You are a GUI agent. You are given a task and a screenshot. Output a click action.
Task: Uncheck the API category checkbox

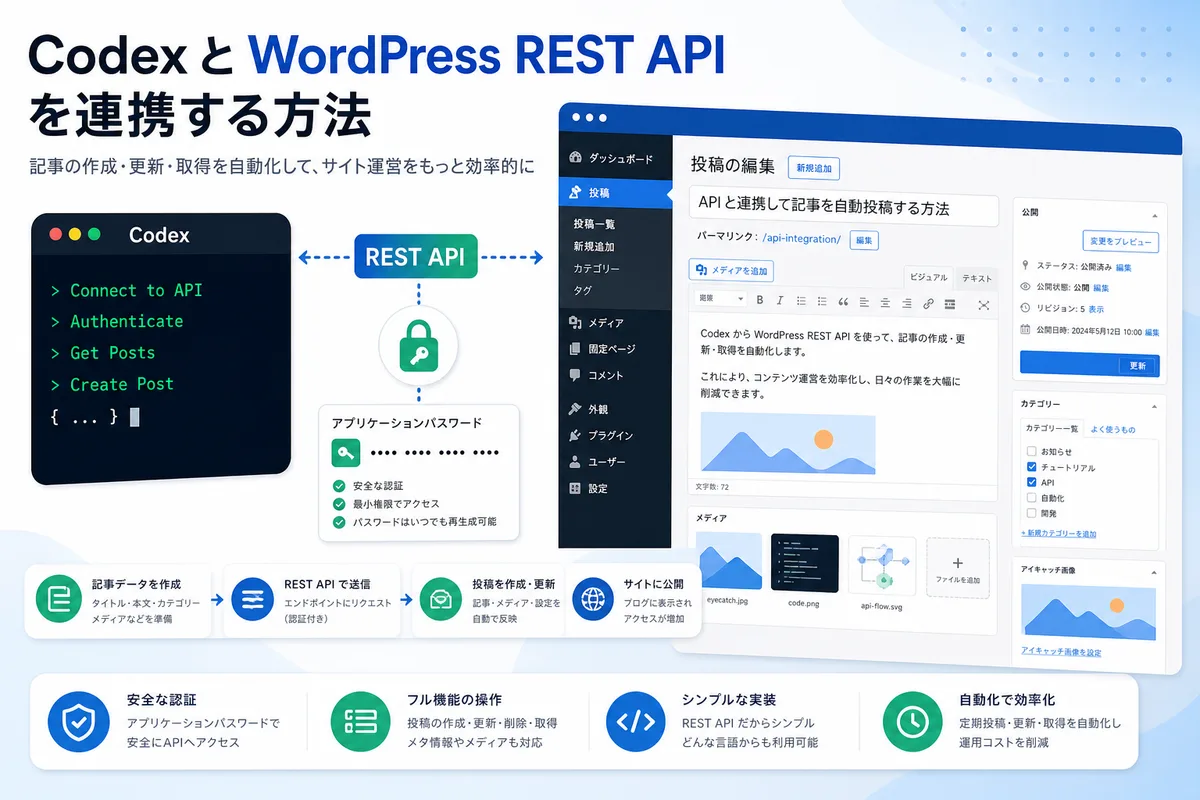(x=1031, y=483)
